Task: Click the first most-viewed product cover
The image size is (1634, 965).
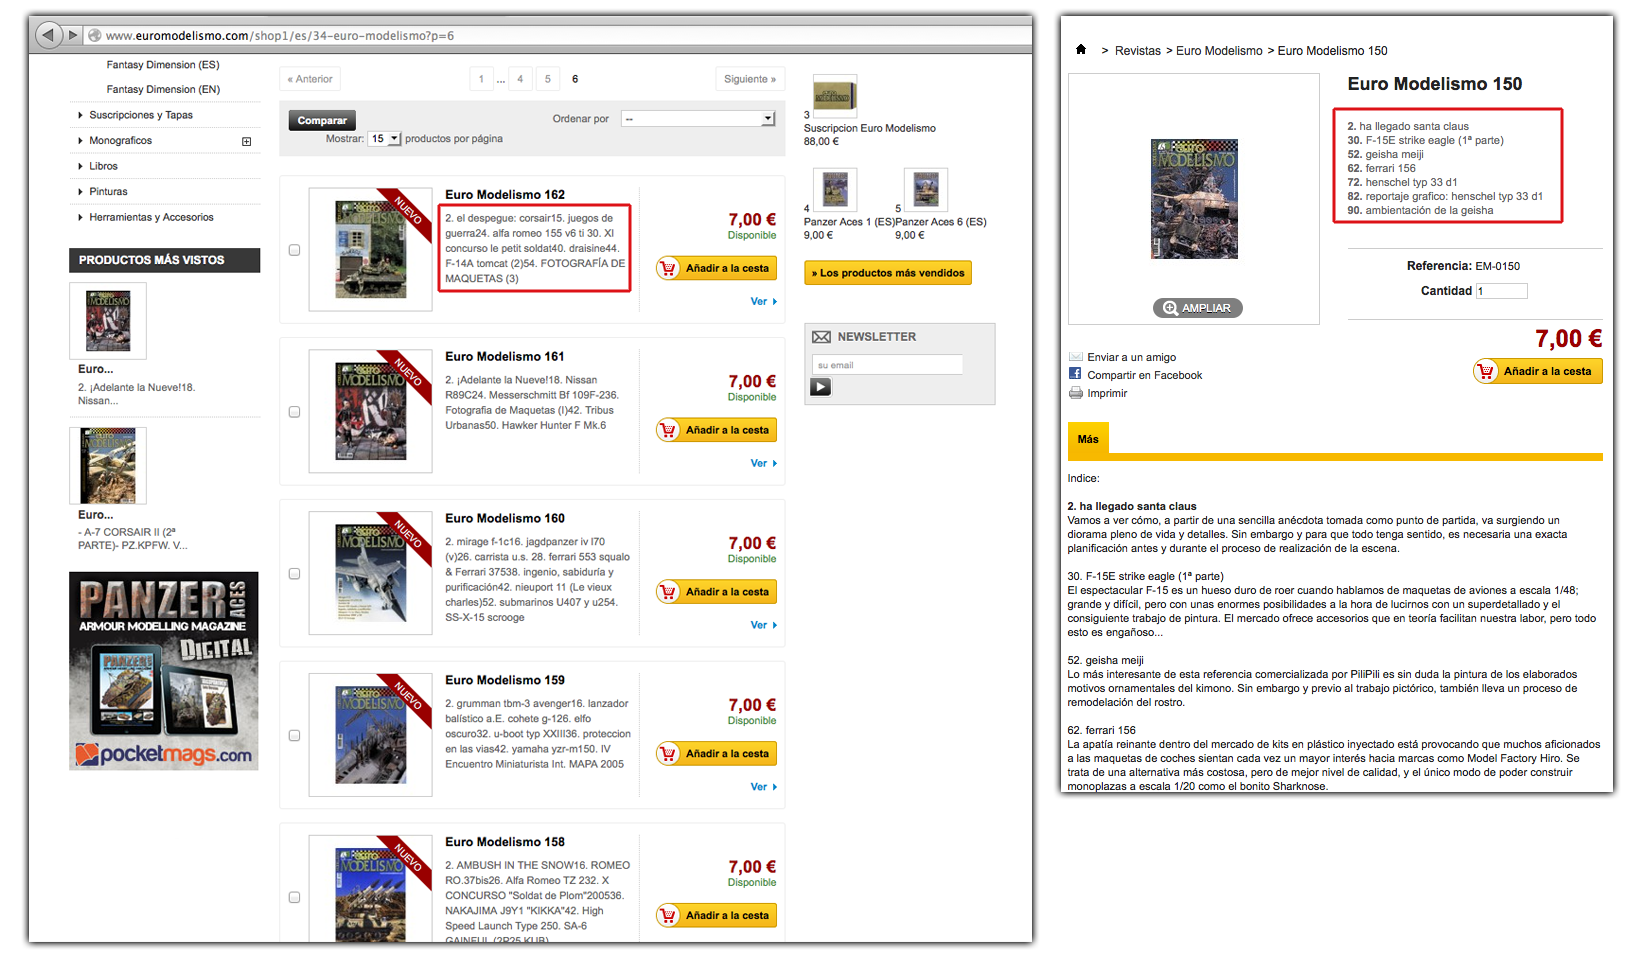Action: 108,321
